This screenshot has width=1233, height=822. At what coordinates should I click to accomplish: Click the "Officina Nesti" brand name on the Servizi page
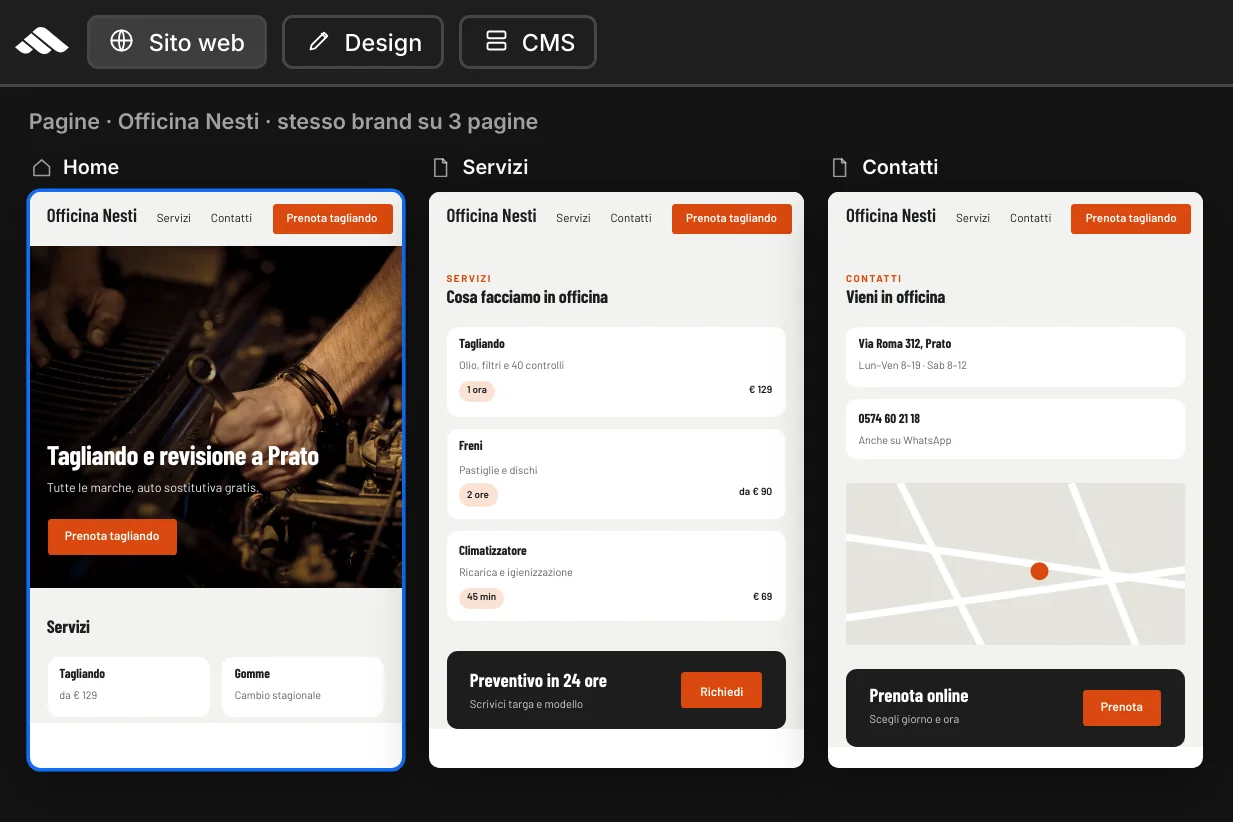[491, 216]
